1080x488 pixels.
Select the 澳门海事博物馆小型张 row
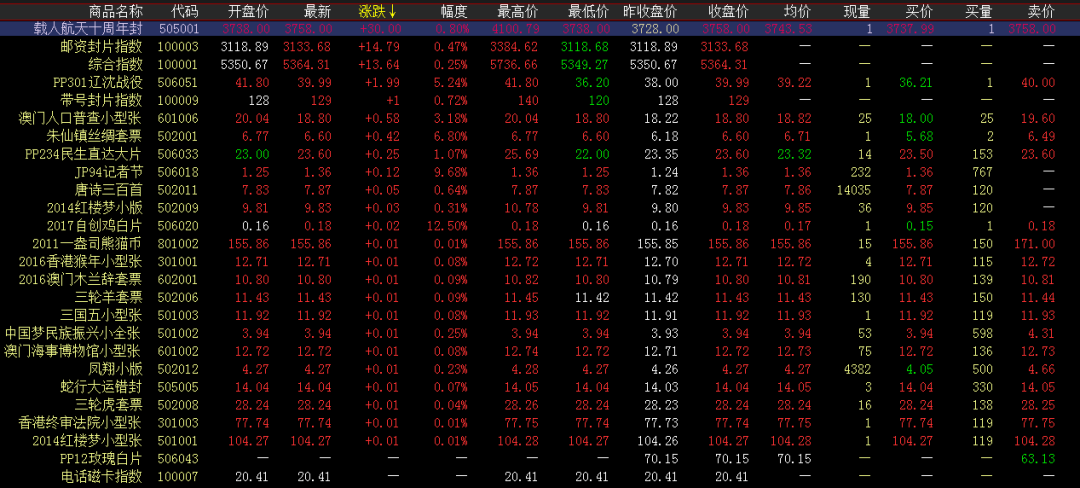coord(540,351)
